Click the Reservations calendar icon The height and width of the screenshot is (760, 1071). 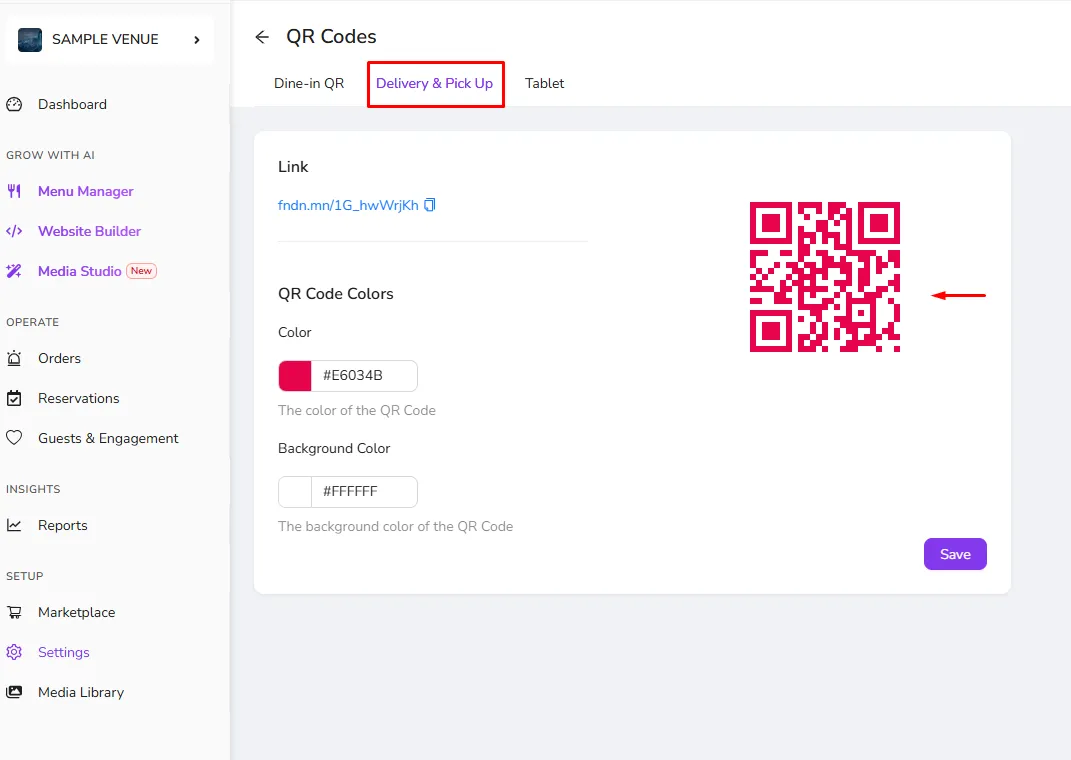click(14, 398)
